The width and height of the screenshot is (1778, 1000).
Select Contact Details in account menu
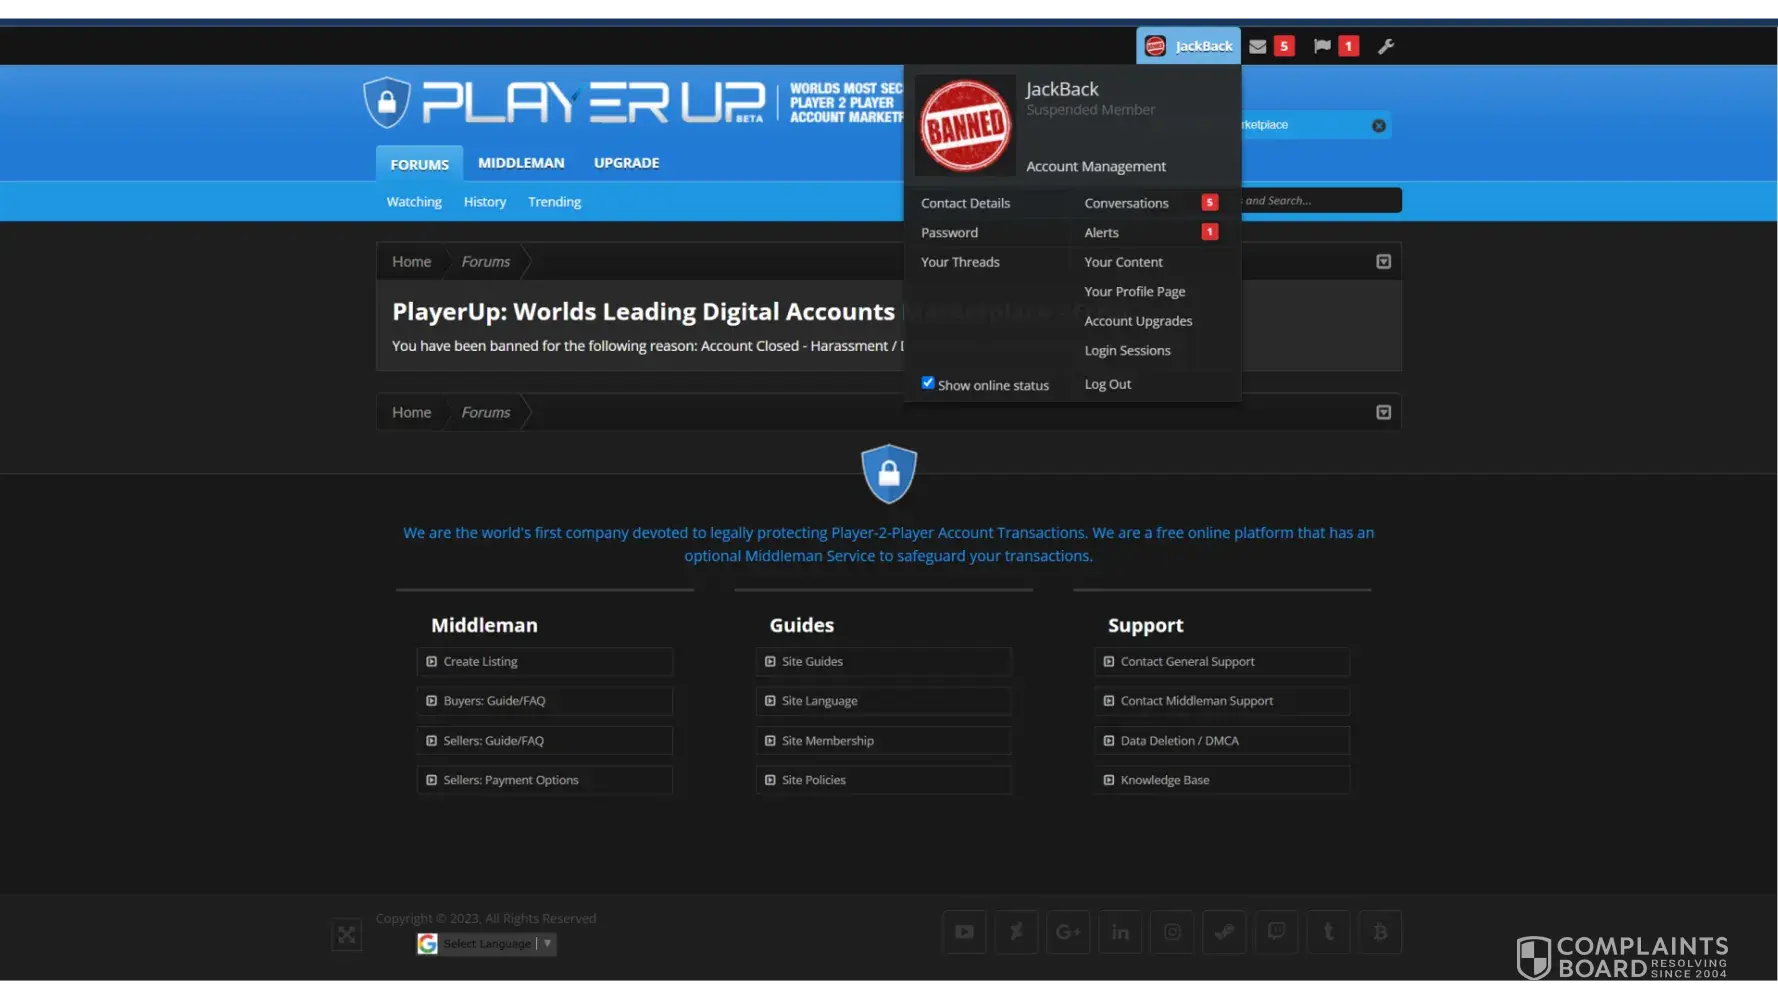966,203
